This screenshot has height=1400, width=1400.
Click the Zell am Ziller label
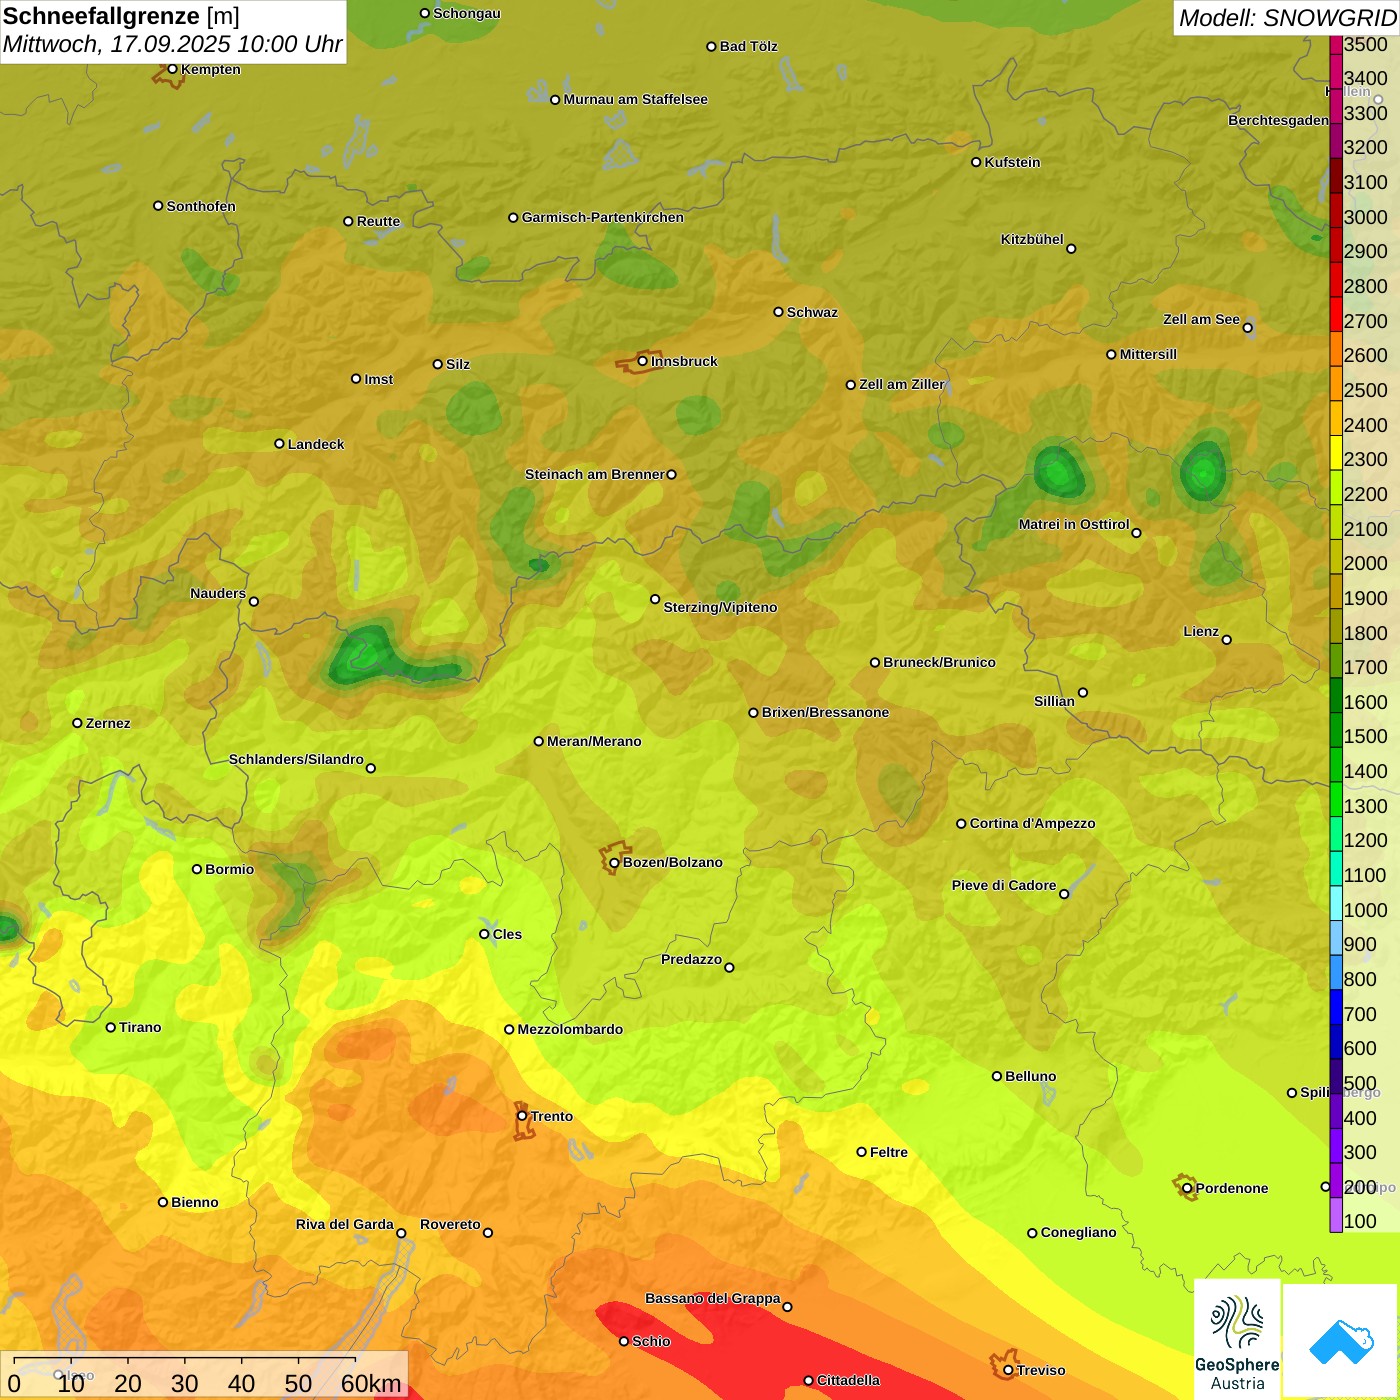[x=902, y=384]
